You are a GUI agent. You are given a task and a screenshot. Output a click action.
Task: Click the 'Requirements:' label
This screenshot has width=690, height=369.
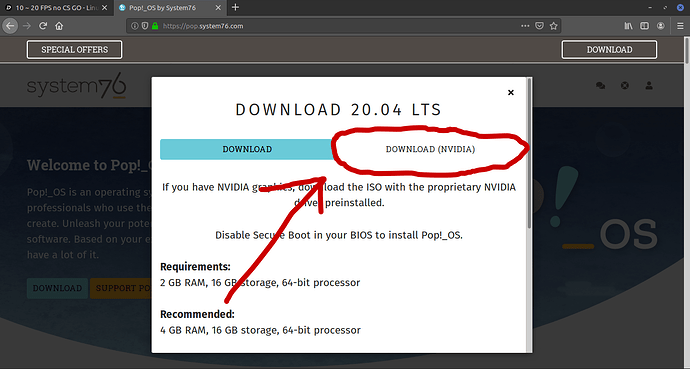(x=195, y=267)
